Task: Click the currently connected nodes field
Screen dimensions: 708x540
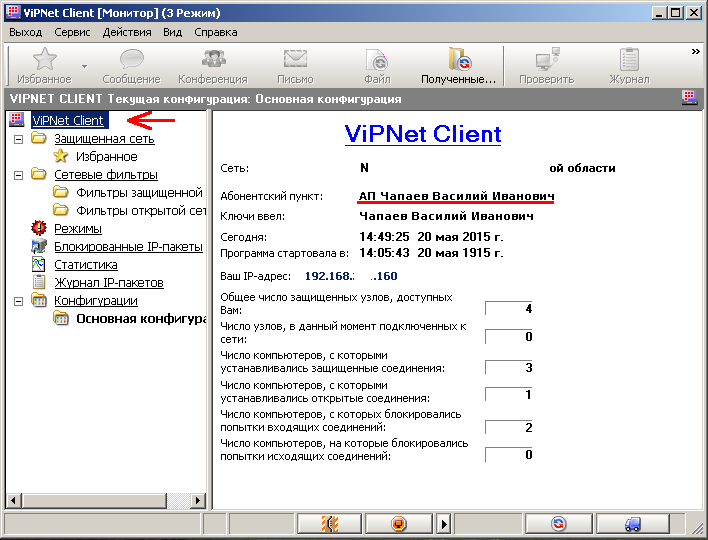Action: click(508, 336)
